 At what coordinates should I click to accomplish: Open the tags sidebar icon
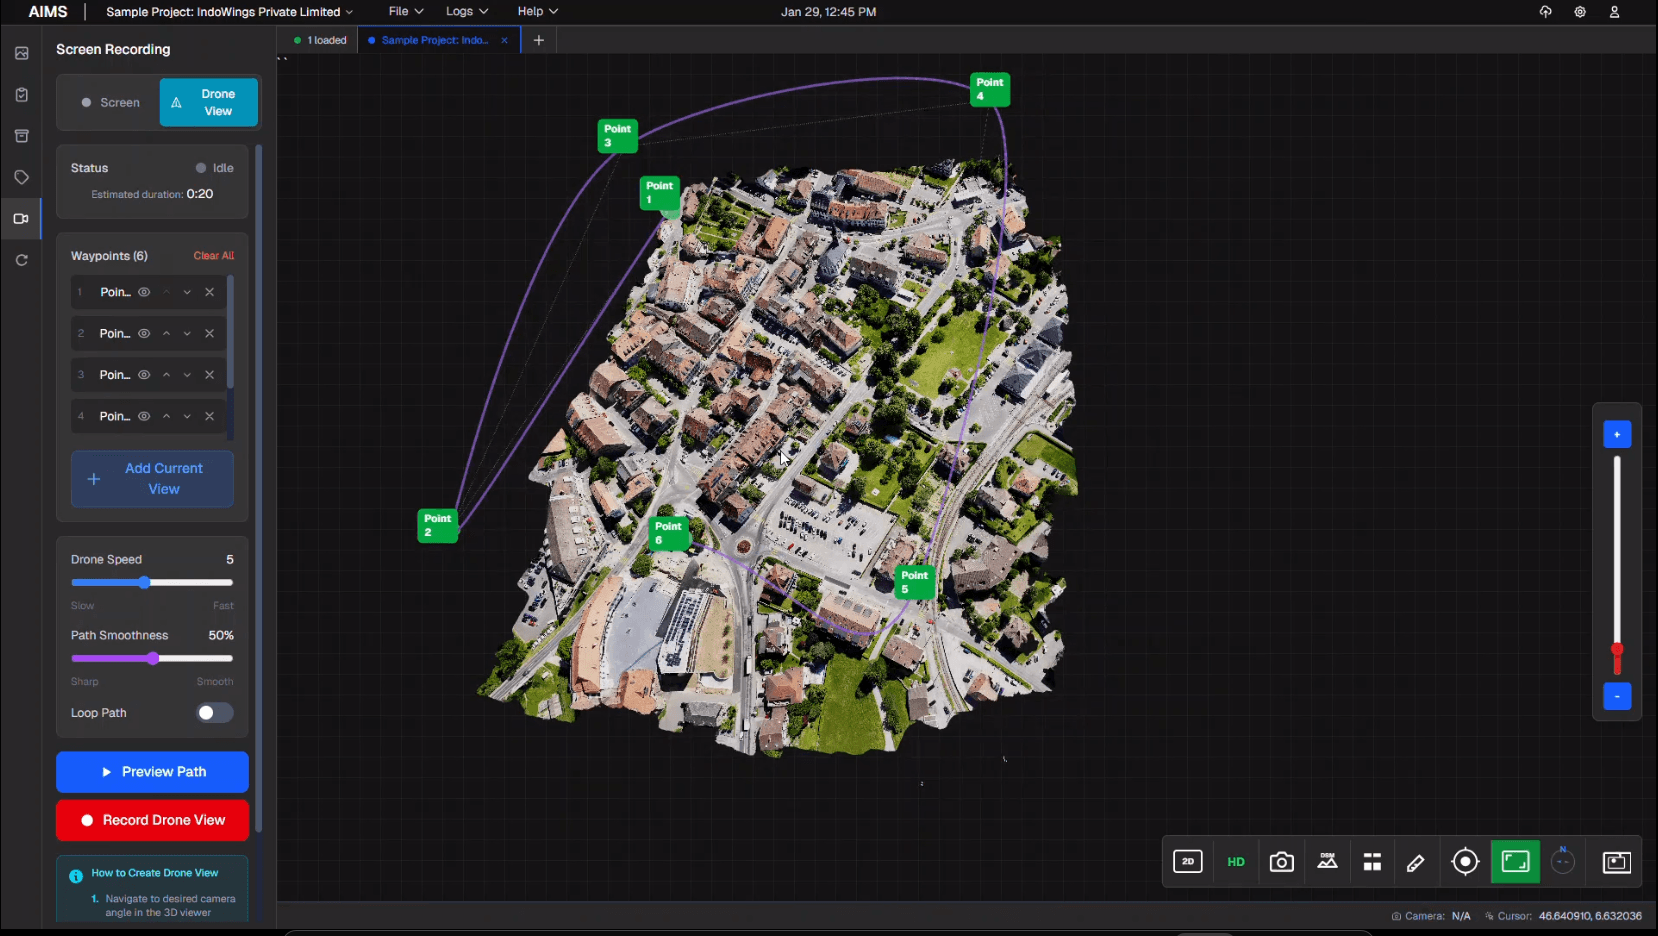pos(21,177)
